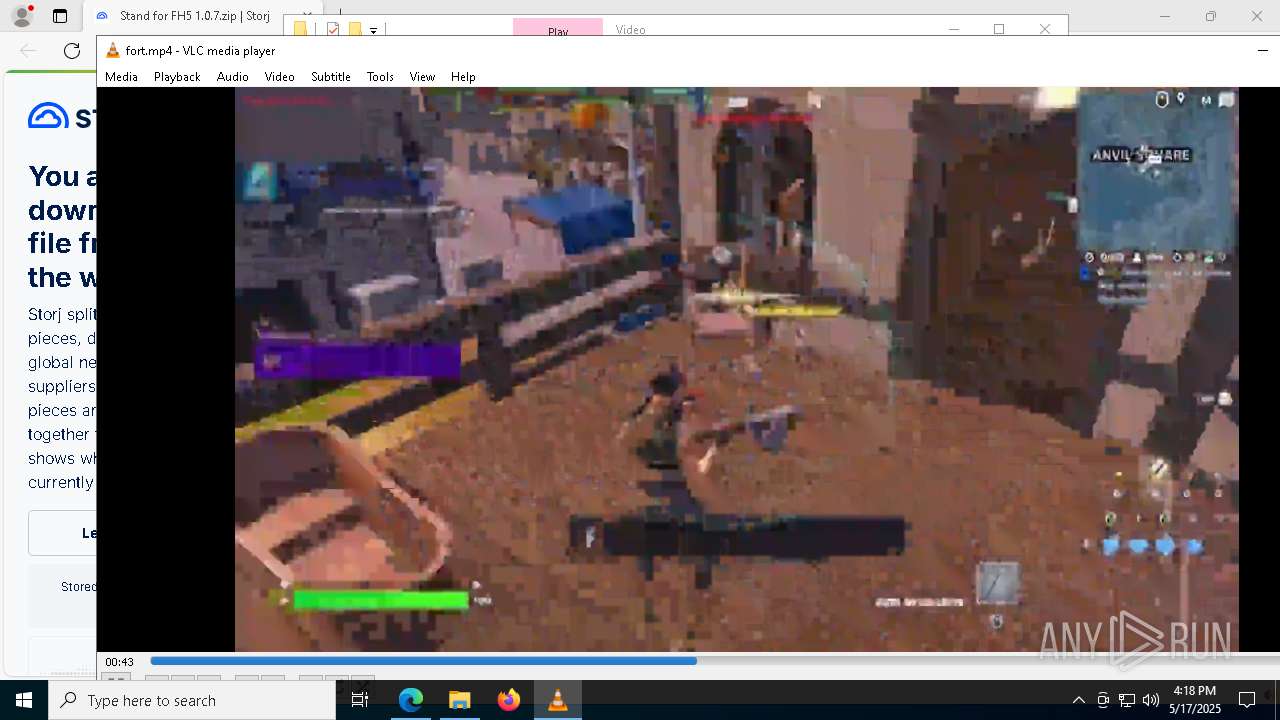1280x720 pixels.
Task: Open Explorer quick access toolbar dropdown arrow
Action: tap(373, 30)
